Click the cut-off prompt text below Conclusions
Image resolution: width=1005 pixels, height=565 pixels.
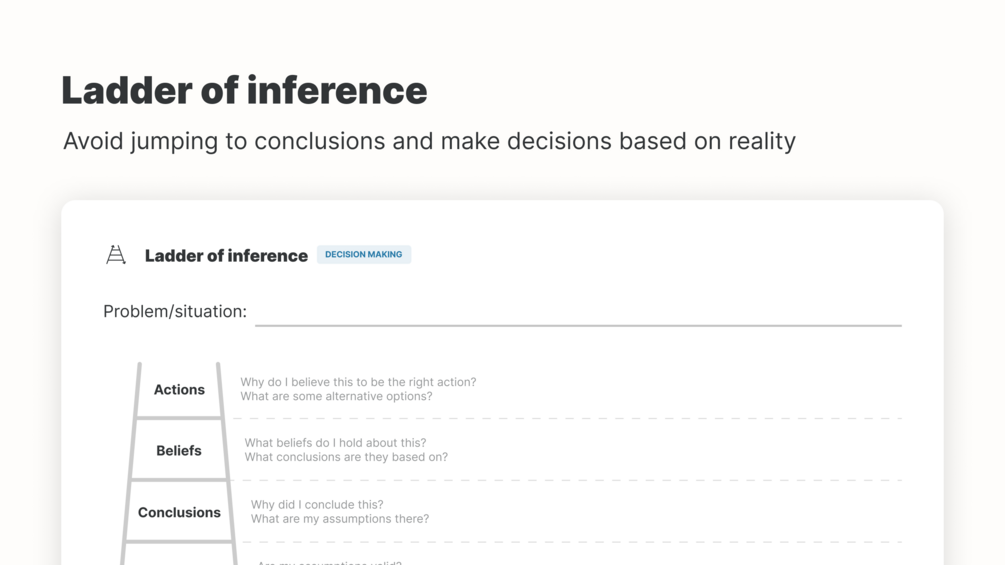click(x=330, y=562)
